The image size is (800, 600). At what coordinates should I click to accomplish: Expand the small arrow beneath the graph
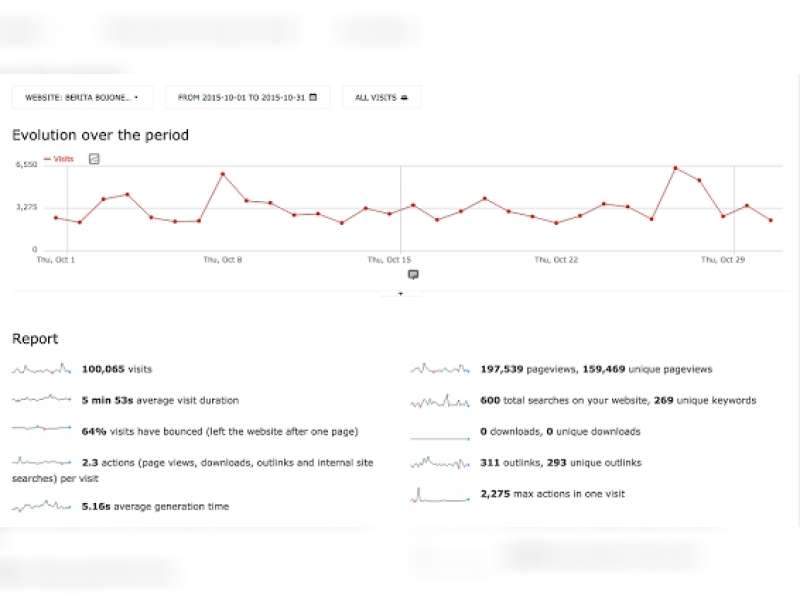pos(401,294)
